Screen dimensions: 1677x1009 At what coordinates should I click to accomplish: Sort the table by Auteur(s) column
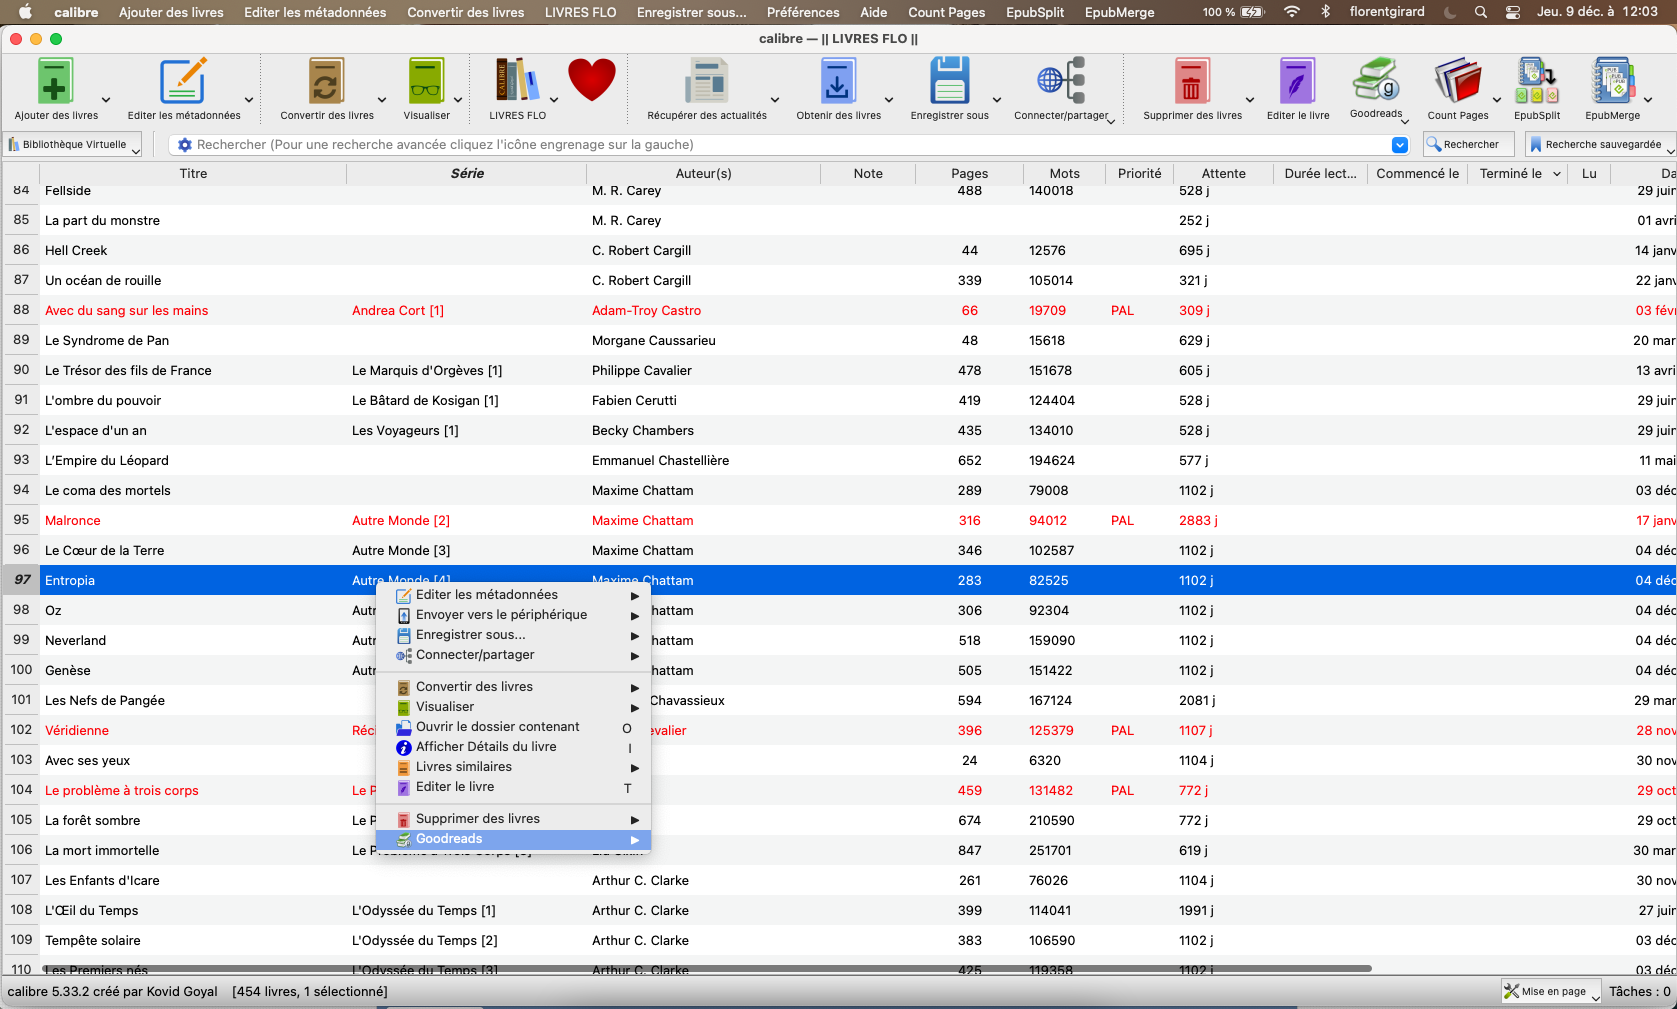click(703, 173)
